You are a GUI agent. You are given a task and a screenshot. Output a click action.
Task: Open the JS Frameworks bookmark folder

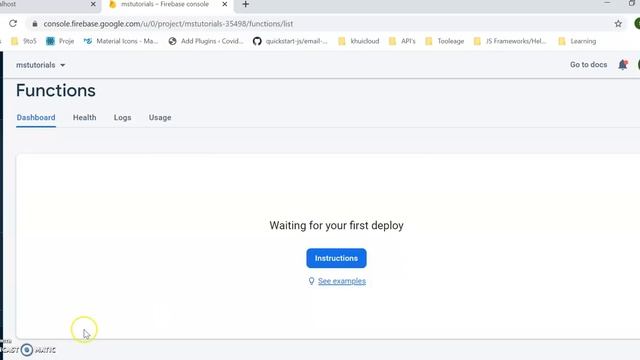click(x=510, y=41)
